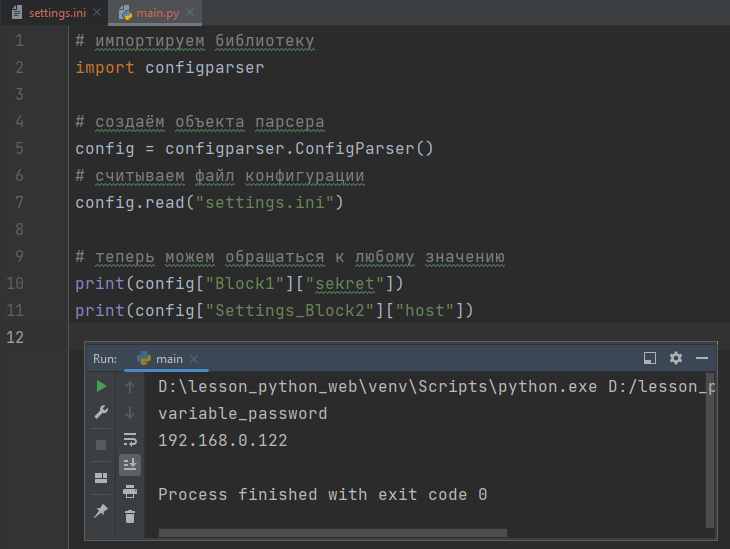Open Run panel gear settings
Viewport: 730px width, 549px height.
coord(676,358)
